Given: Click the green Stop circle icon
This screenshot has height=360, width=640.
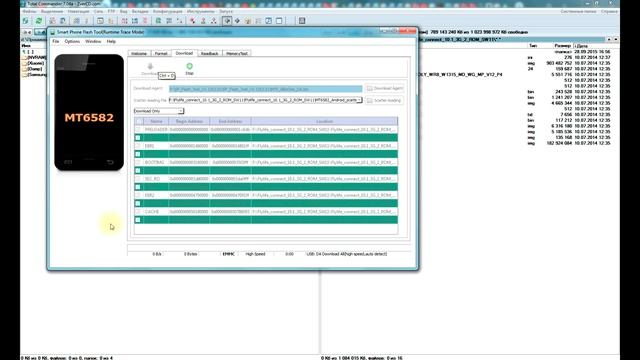Looking at the screenshot, I should click(189, 66).
